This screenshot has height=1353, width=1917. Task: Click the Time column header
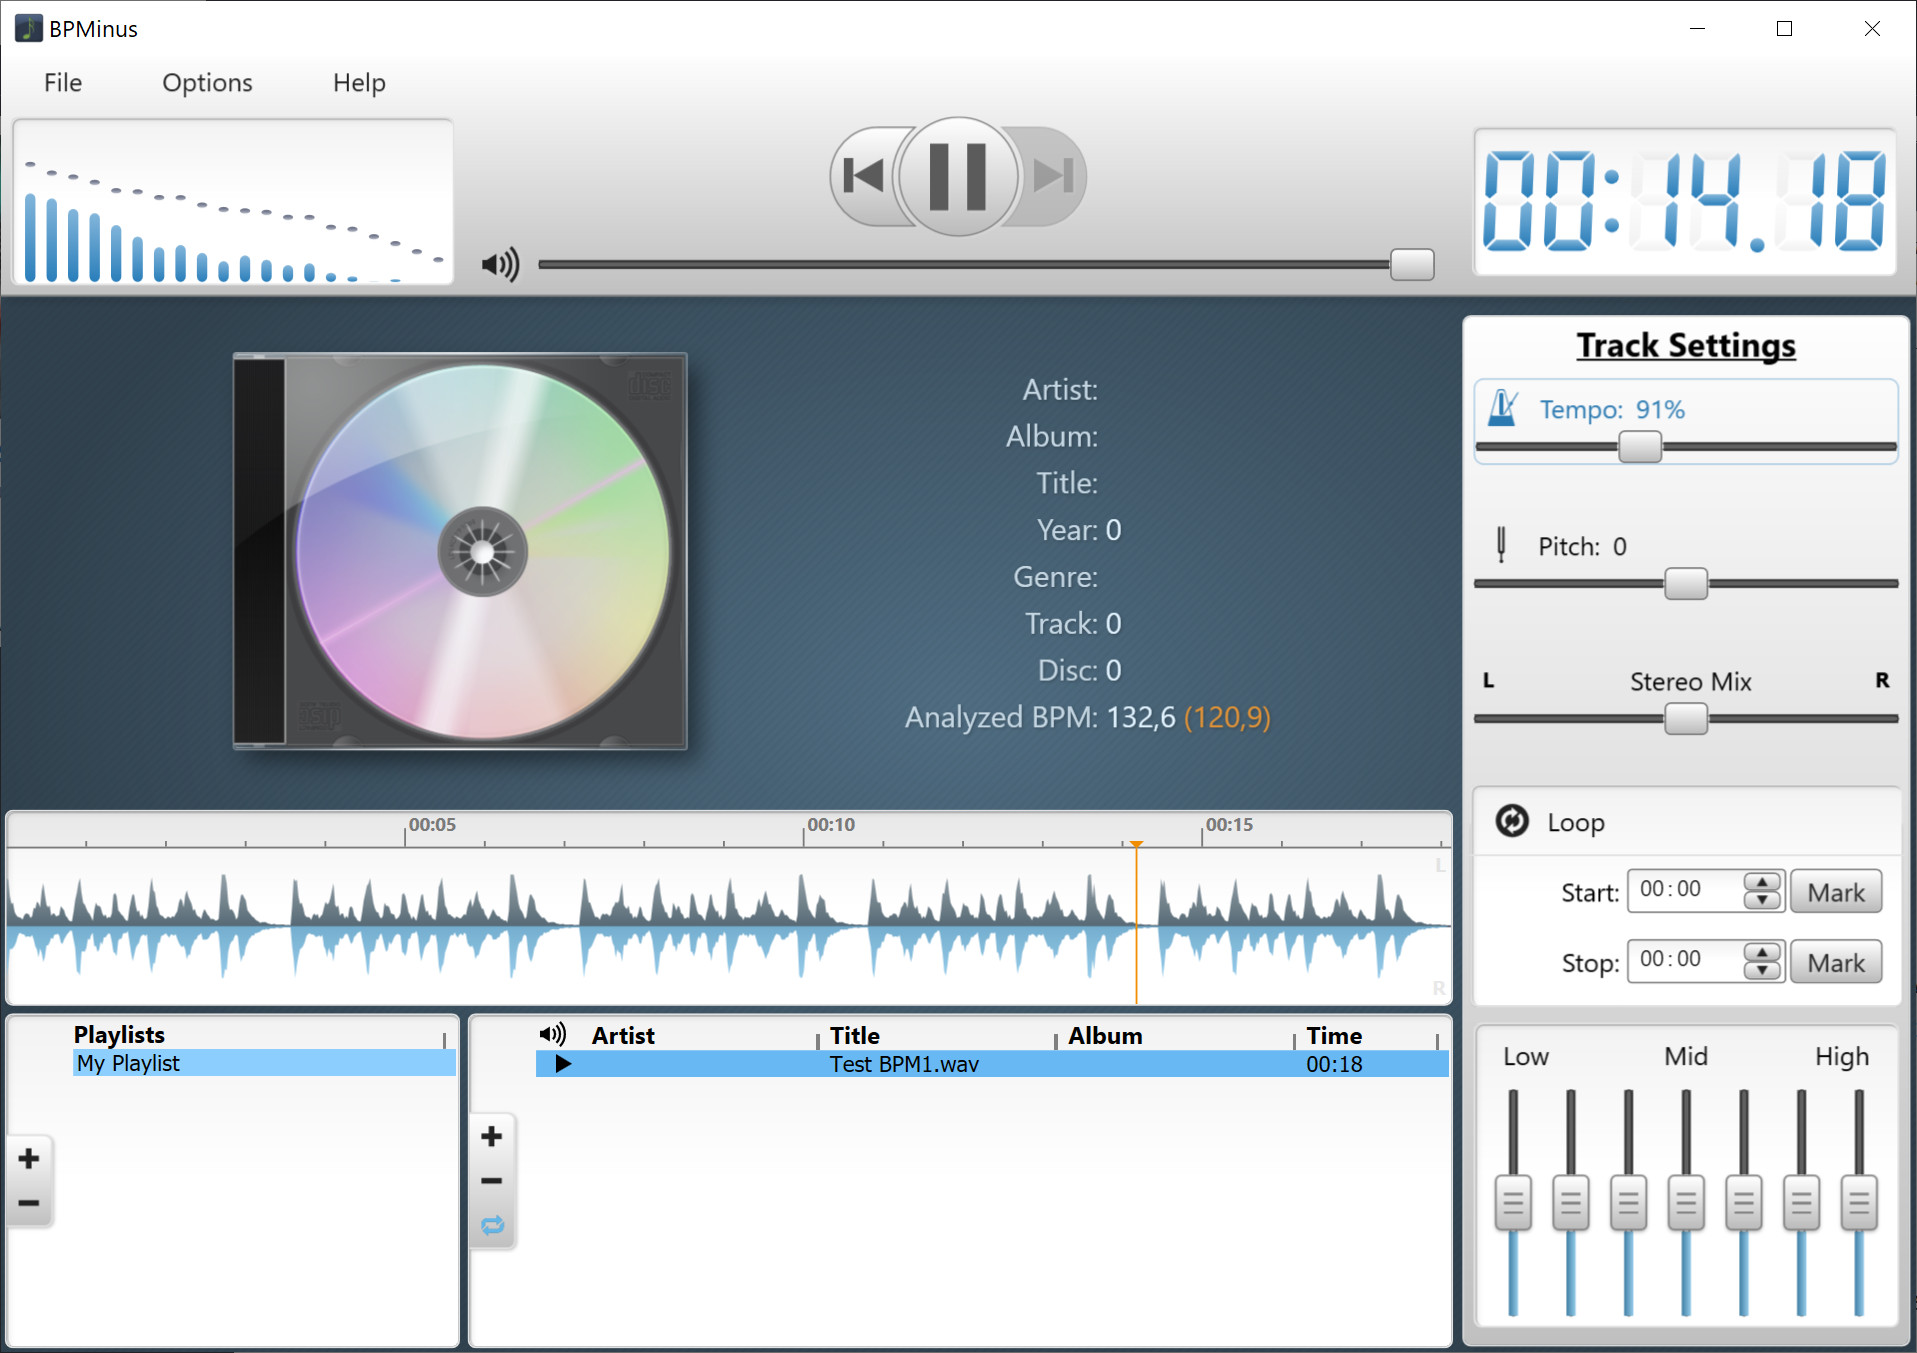pos(1334,1036)
